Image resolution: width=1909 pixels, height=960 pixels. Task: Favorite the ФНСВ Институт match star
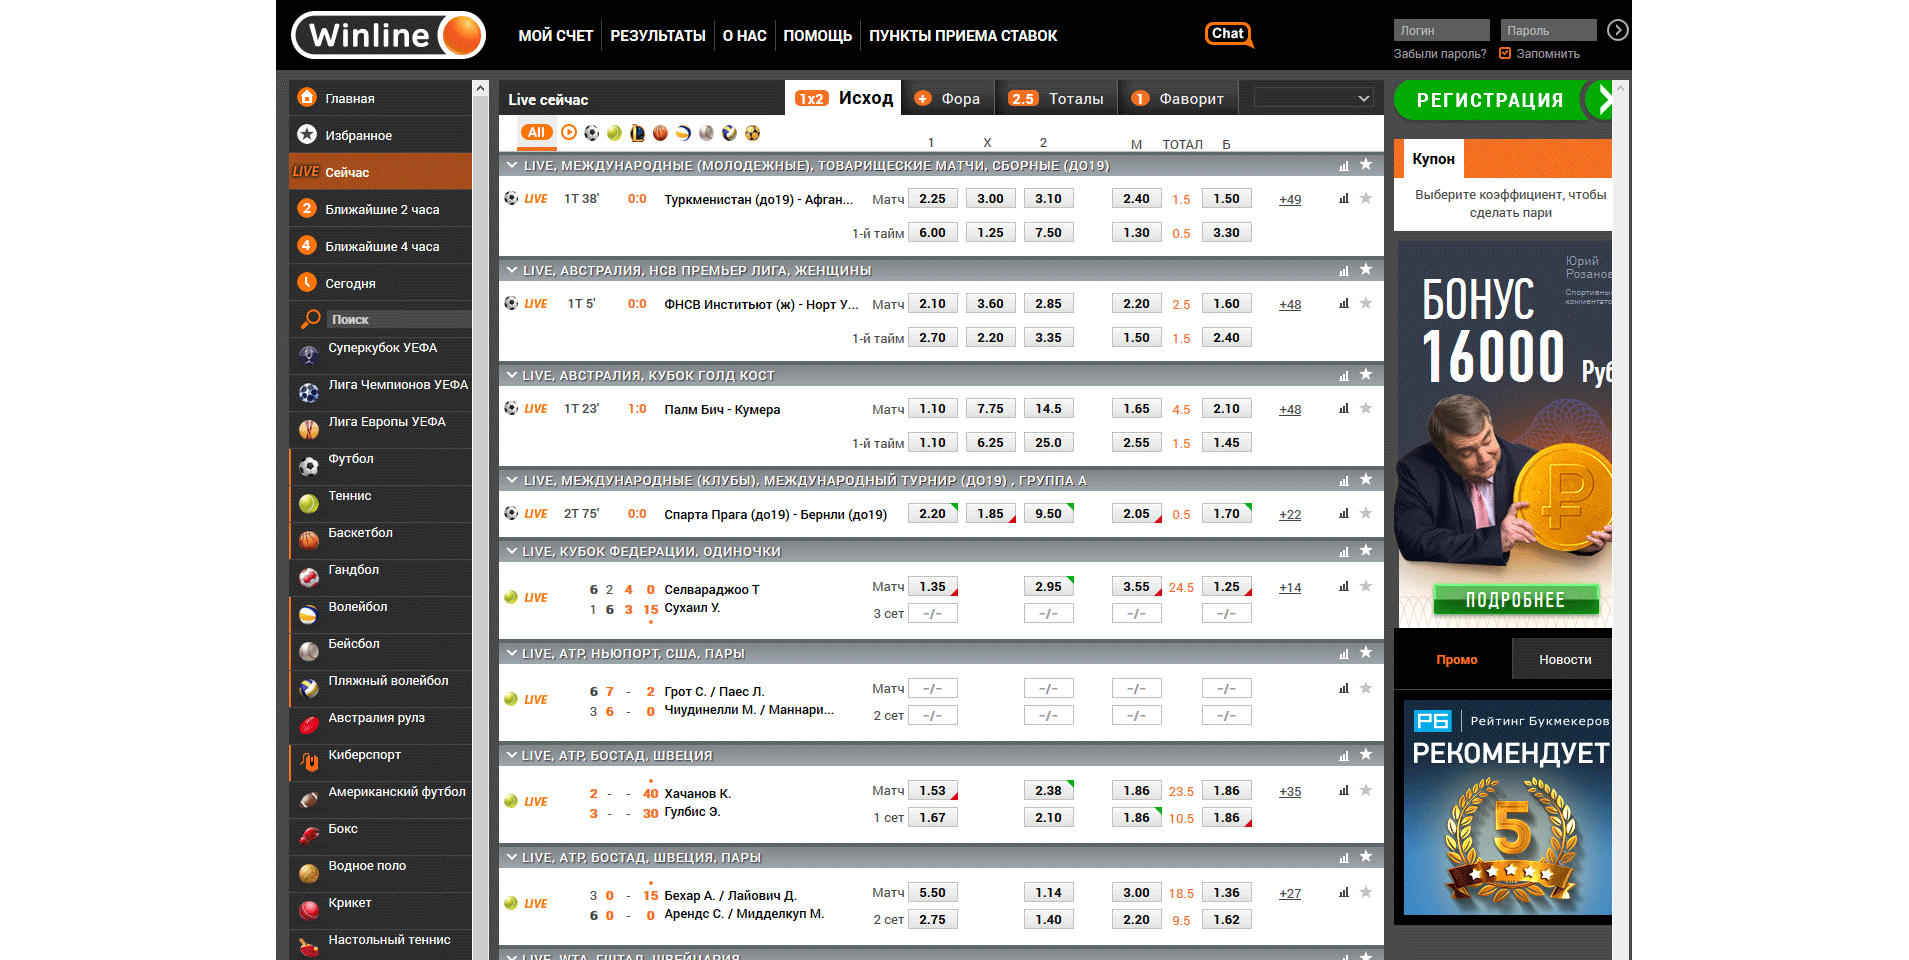1366,303
